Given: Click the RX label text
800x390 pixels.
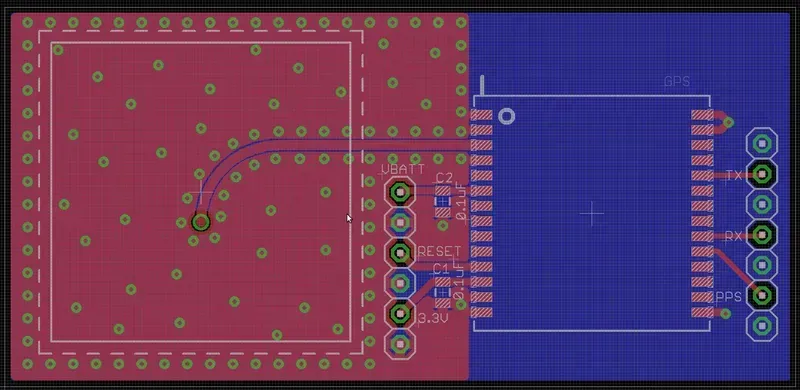Looking at the screenshot, I should pyautogui.click(x=734, y=236).
